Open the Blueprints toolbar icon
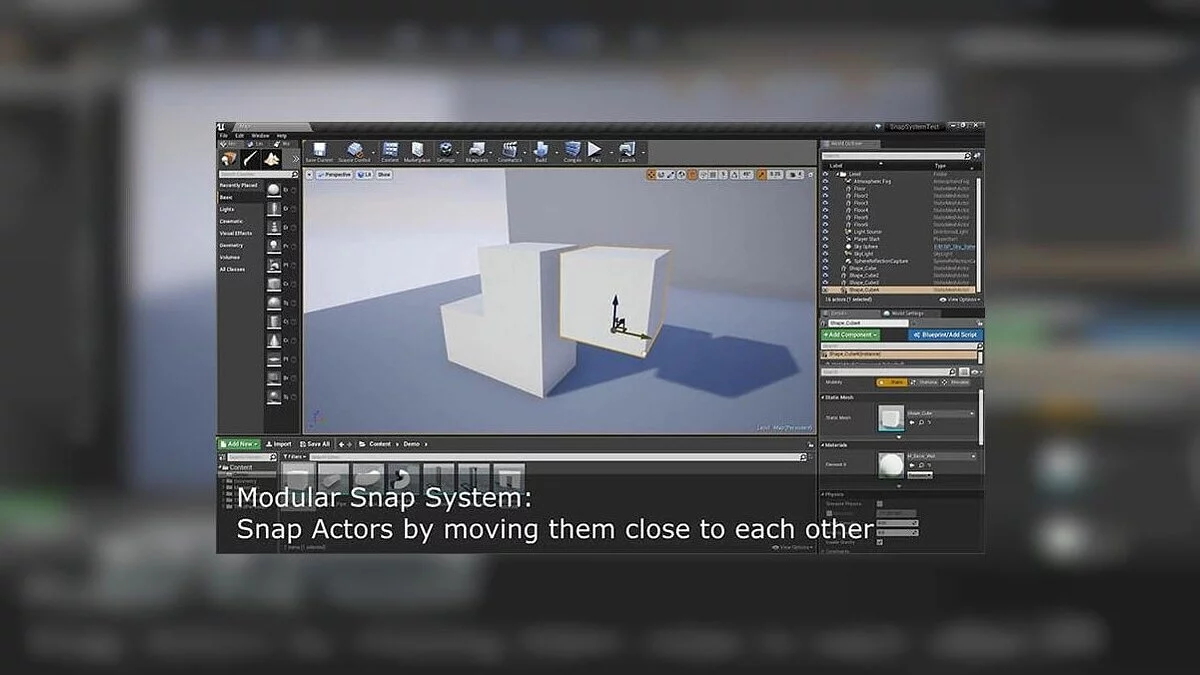The image size is (1200, 675). point(477,151)
